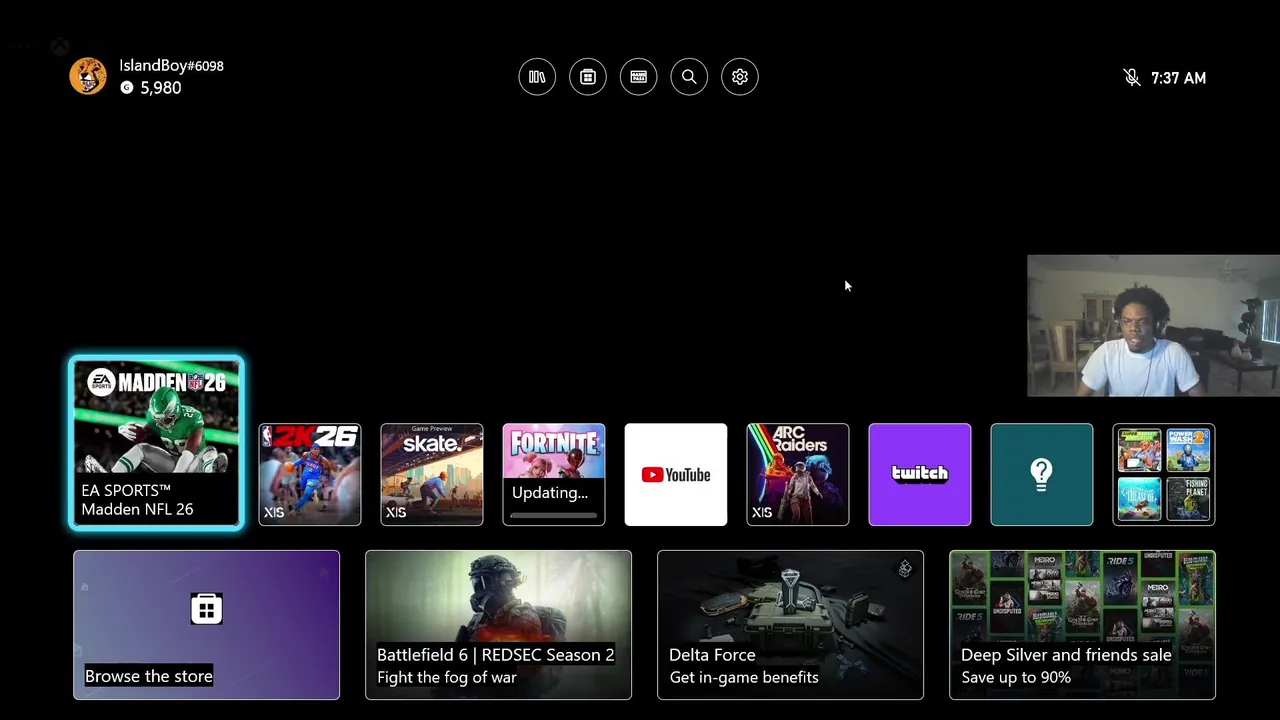Open the Microsoft Store icon in top bar

pyautogui.click(x=588, y=77)
